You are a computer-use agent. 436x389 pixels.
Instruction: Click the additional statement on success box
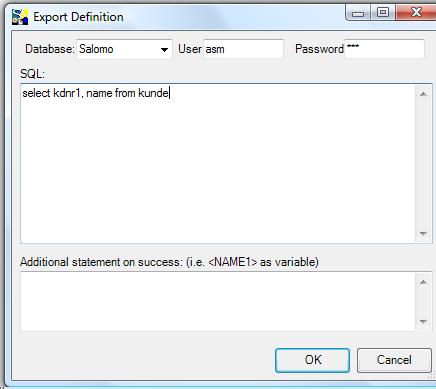218,301
